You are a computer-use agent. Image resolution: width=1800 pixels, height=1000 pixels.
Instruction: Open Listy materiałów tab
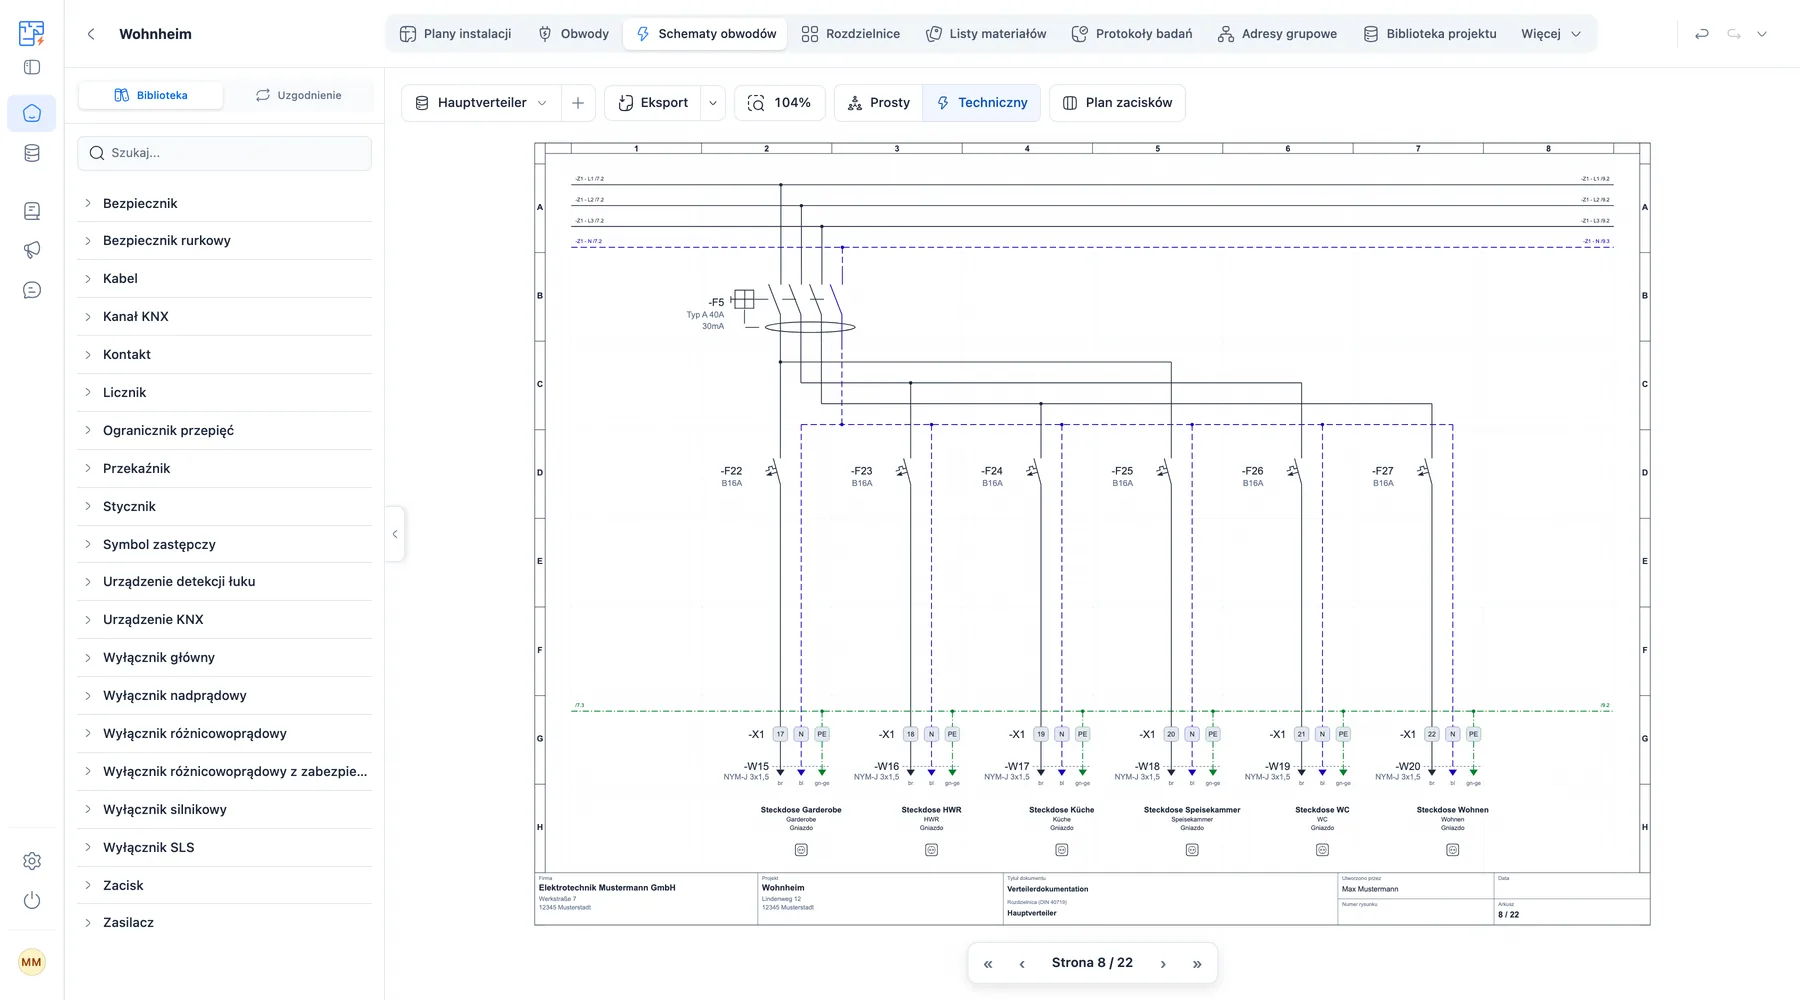[986, 34]
